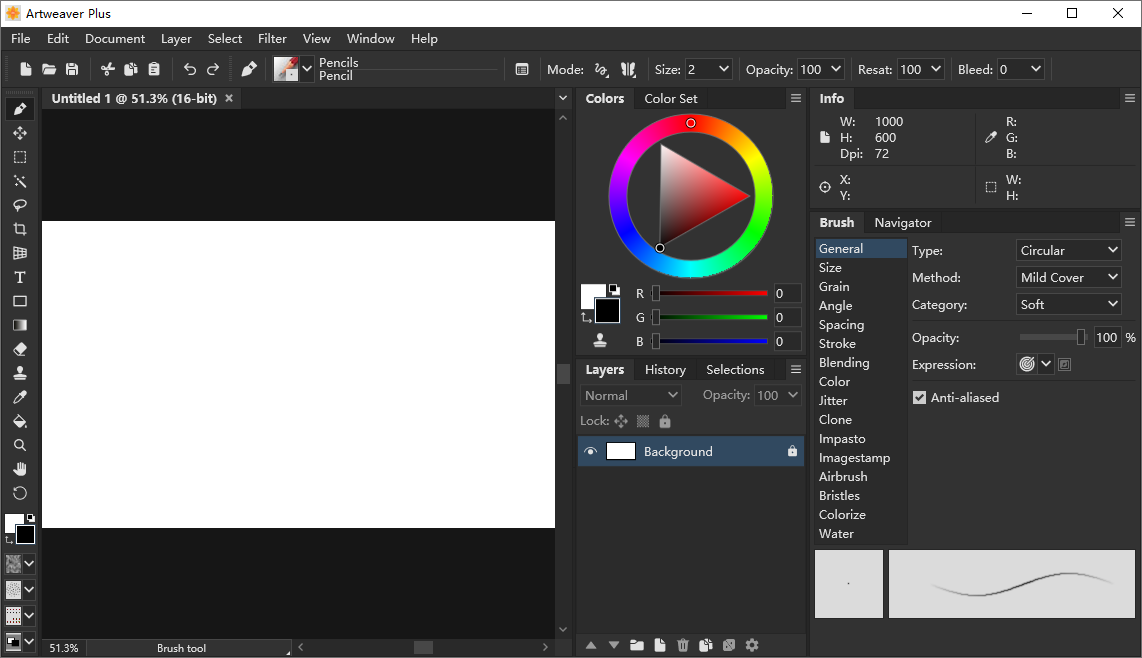The image size is (1142, 658).
Task: Click the red R color slider
Action: coord(710,294)
